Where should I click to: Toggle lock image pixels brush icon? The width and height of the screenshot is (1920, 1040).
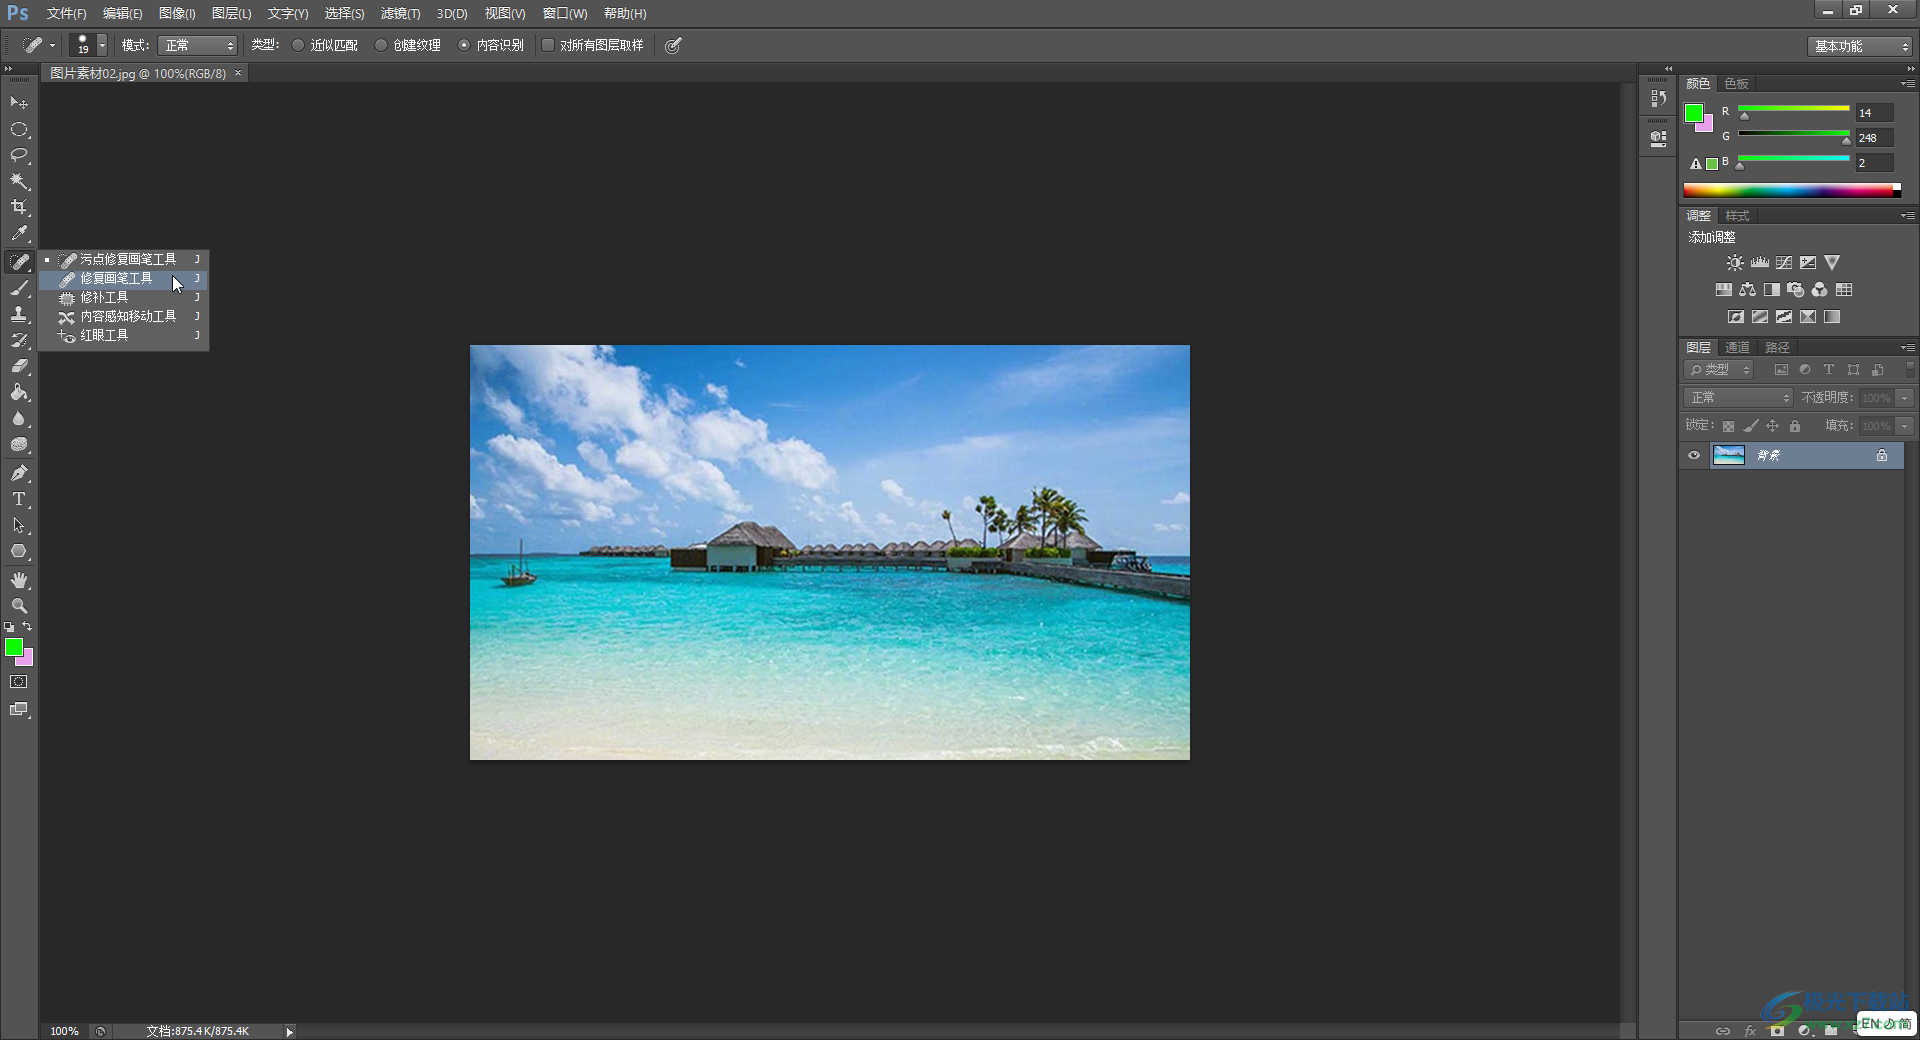pos(1750,426)
